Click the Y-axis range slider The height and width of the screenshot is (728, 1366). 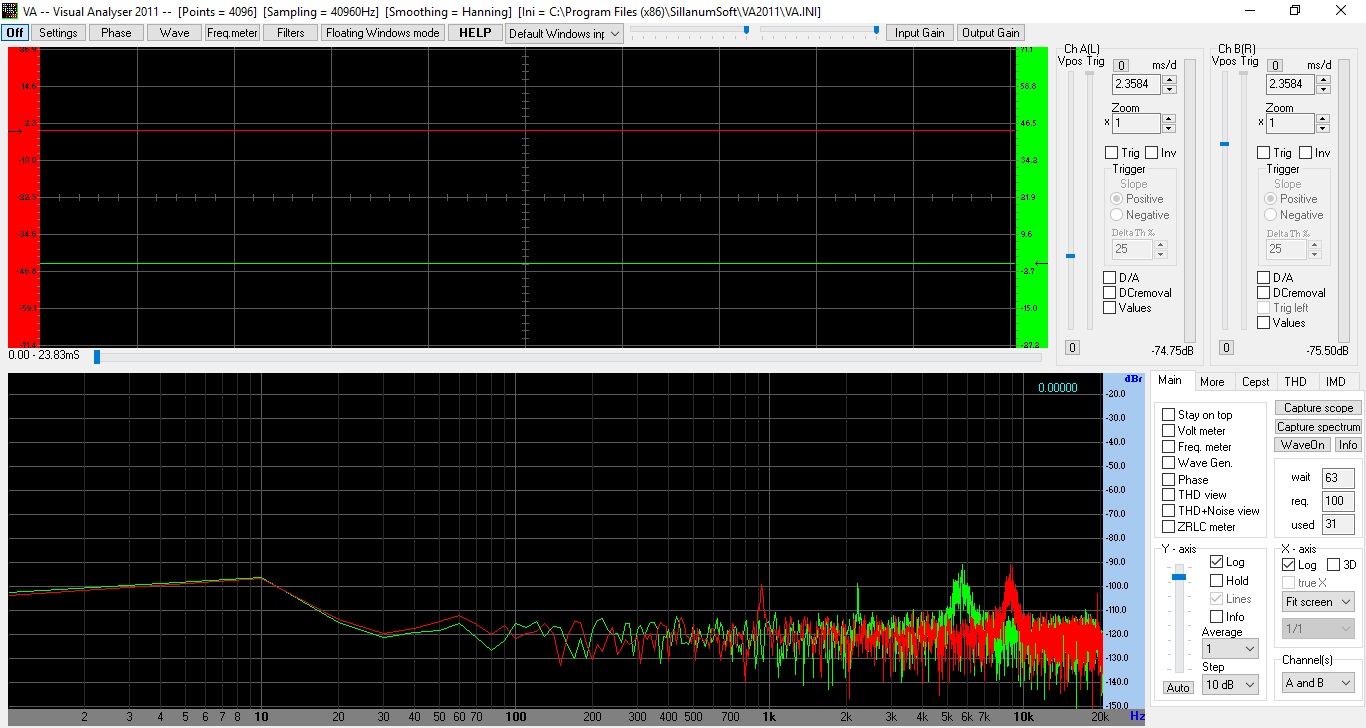pos(1179,577)
